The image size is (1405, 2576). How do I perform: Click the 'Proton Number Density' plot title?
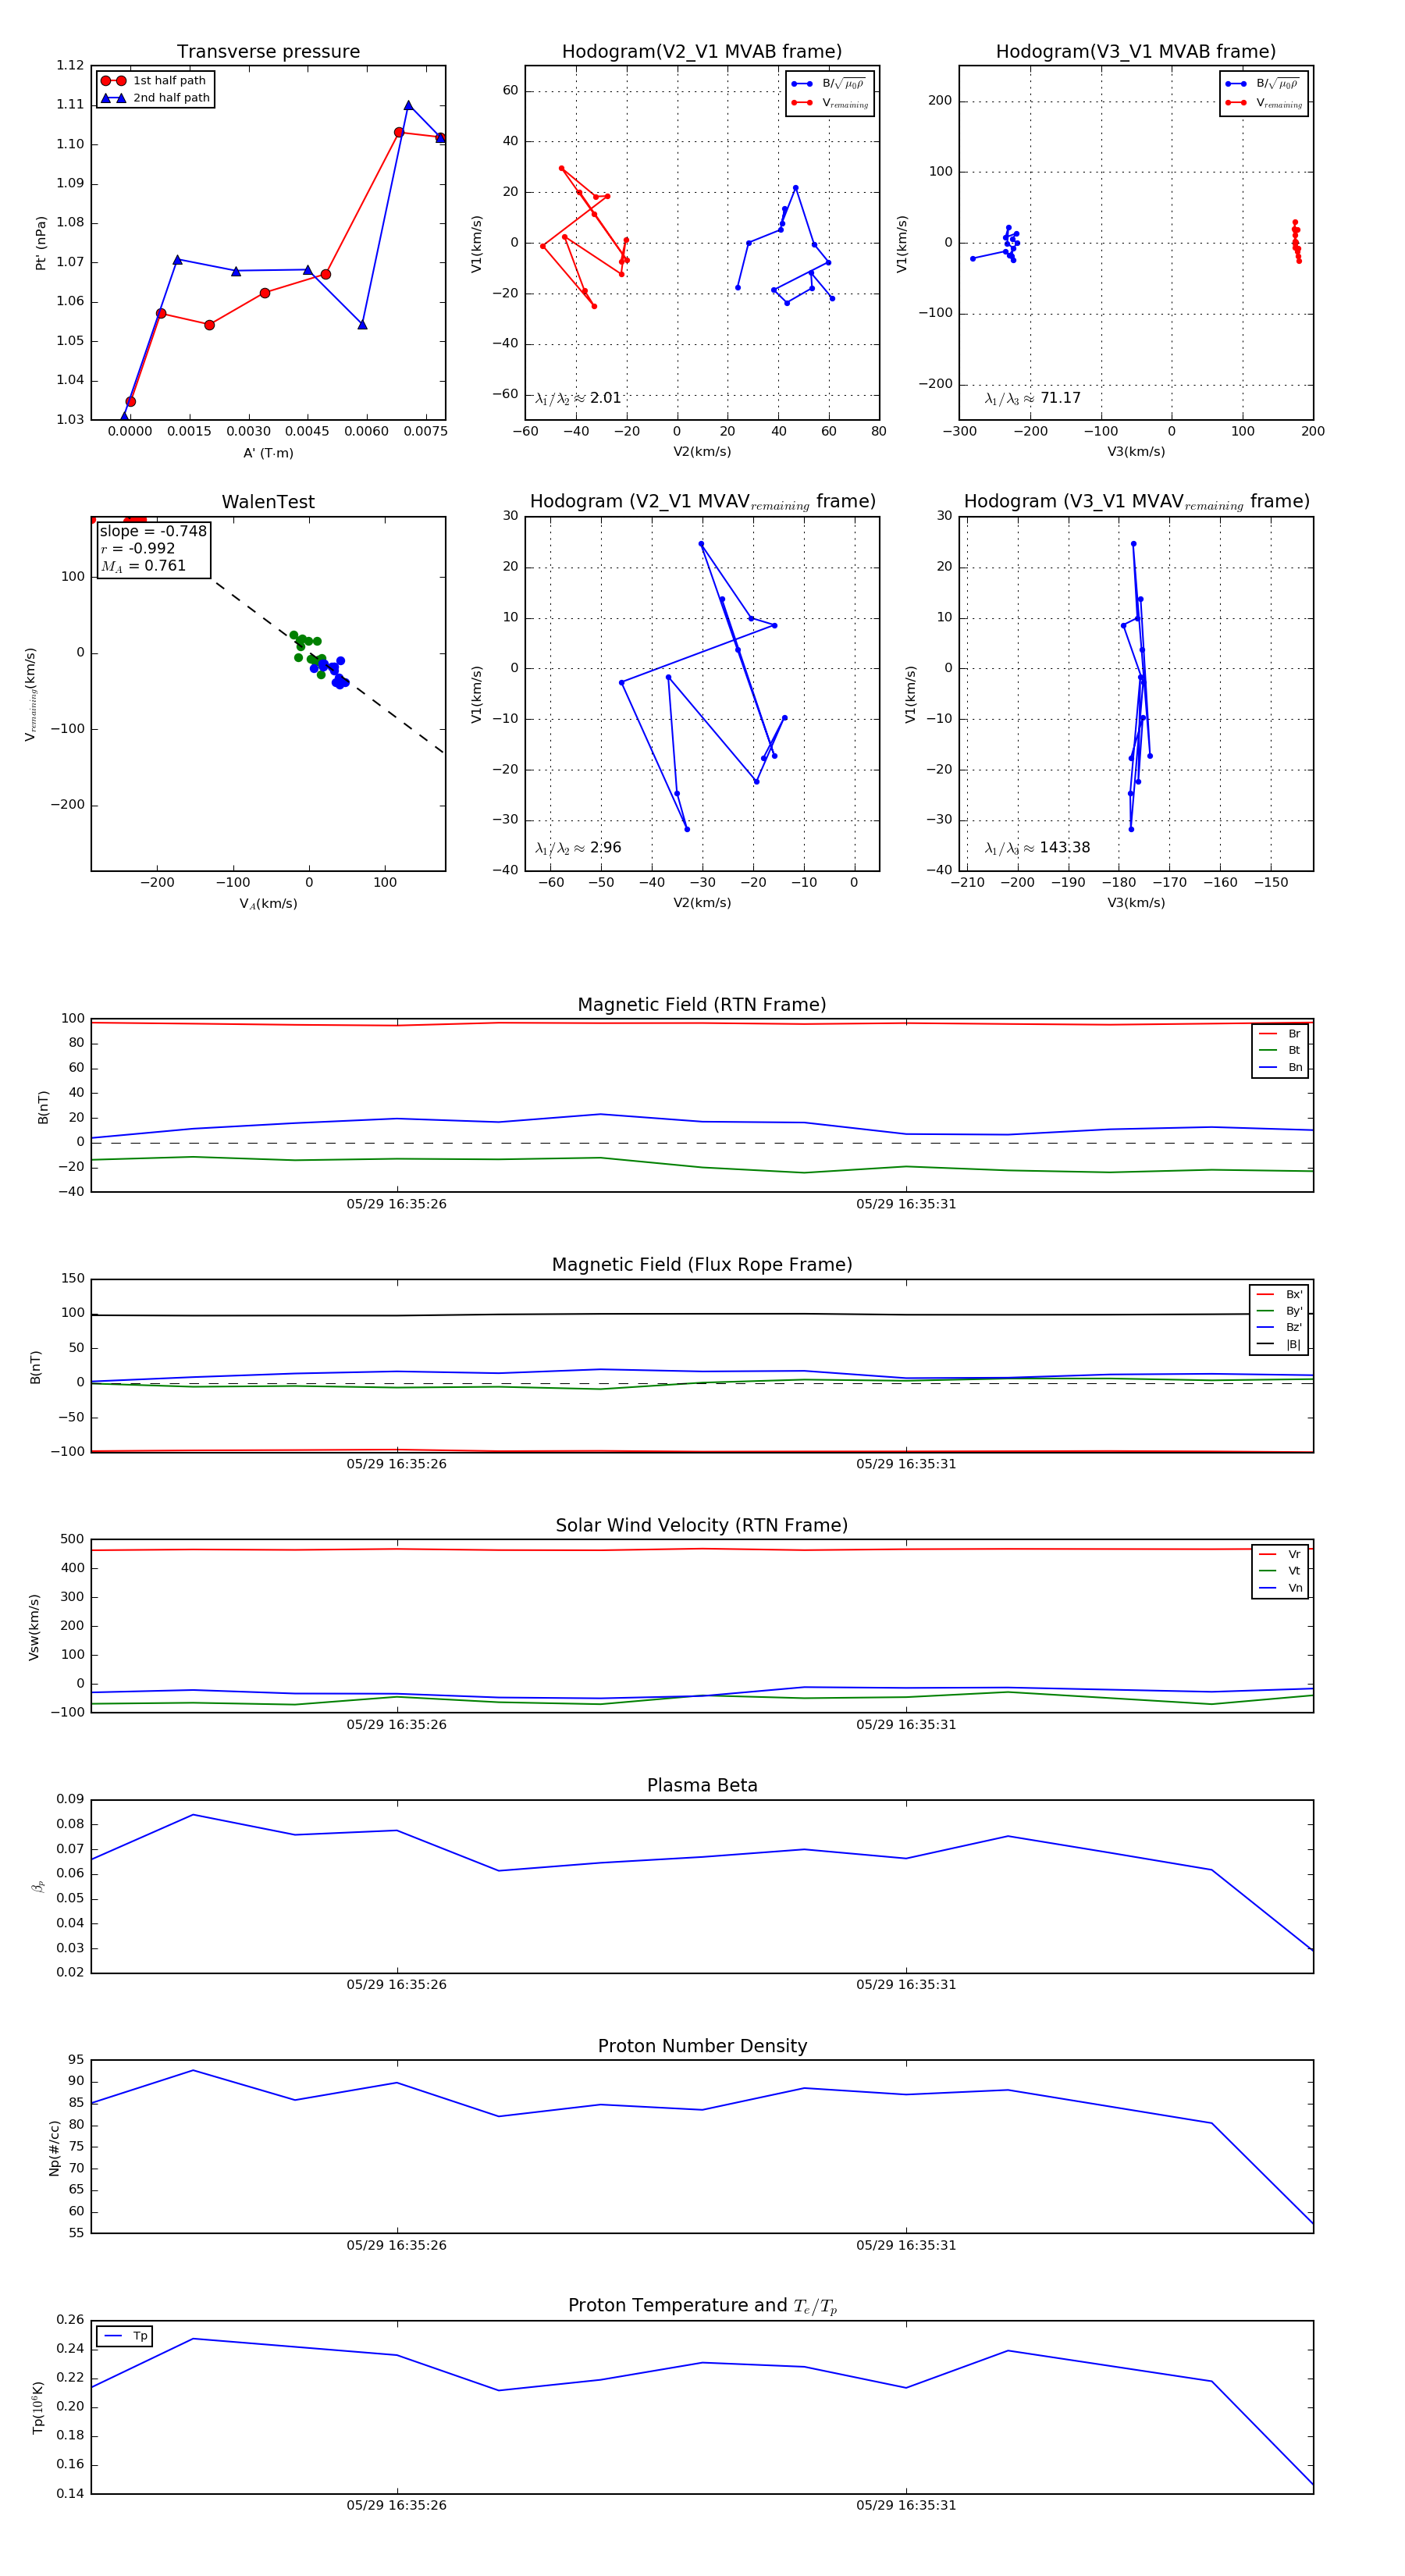(x=702, y=2046)
